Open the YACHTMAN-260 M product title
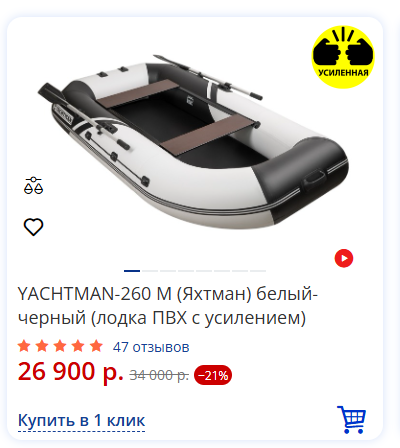This screenshot has height=448, width=400. (168, 306)
